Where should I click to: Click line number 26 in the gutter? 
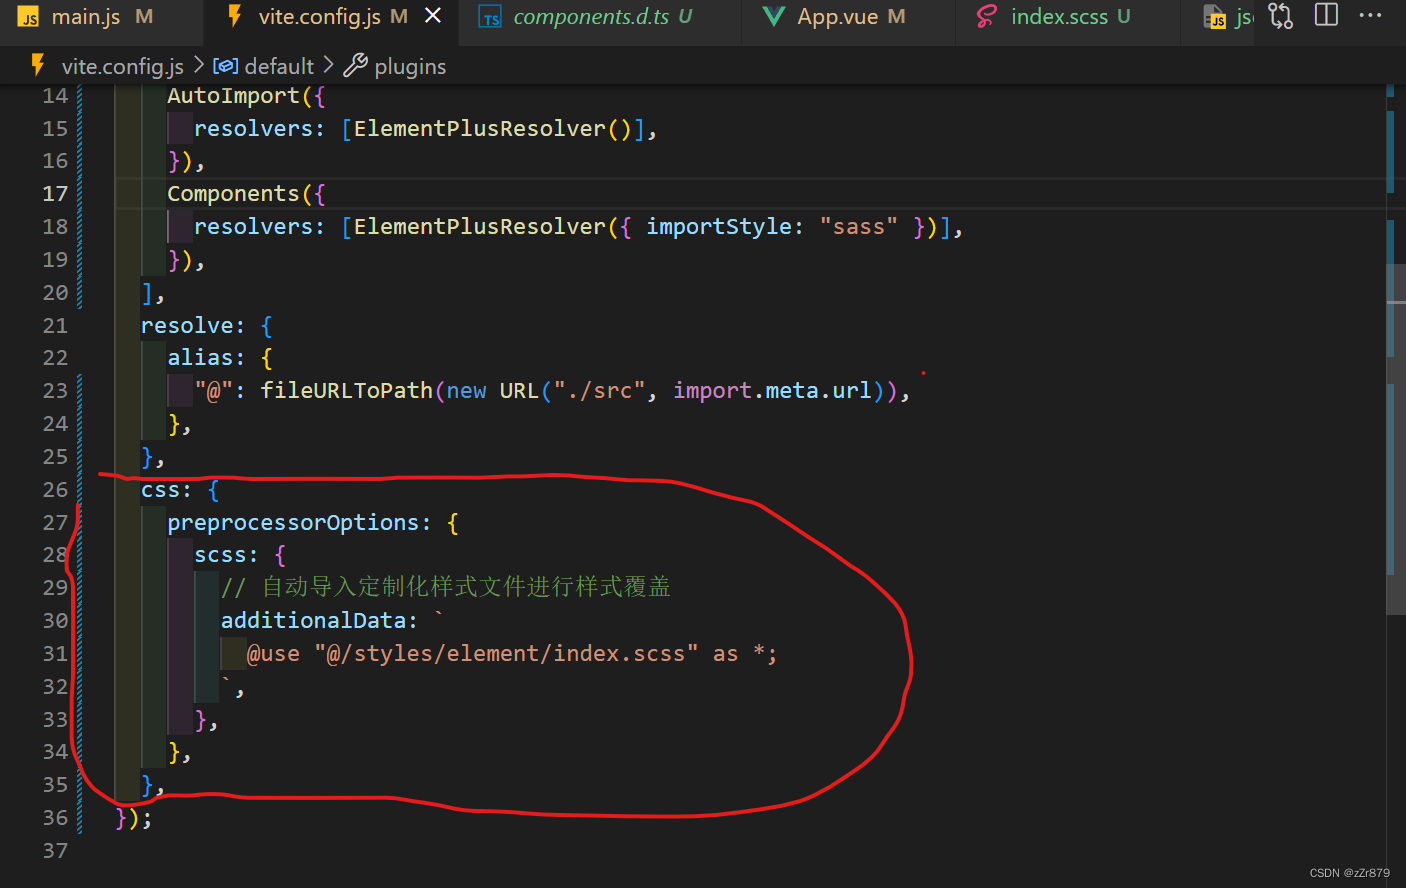point(55,490)
